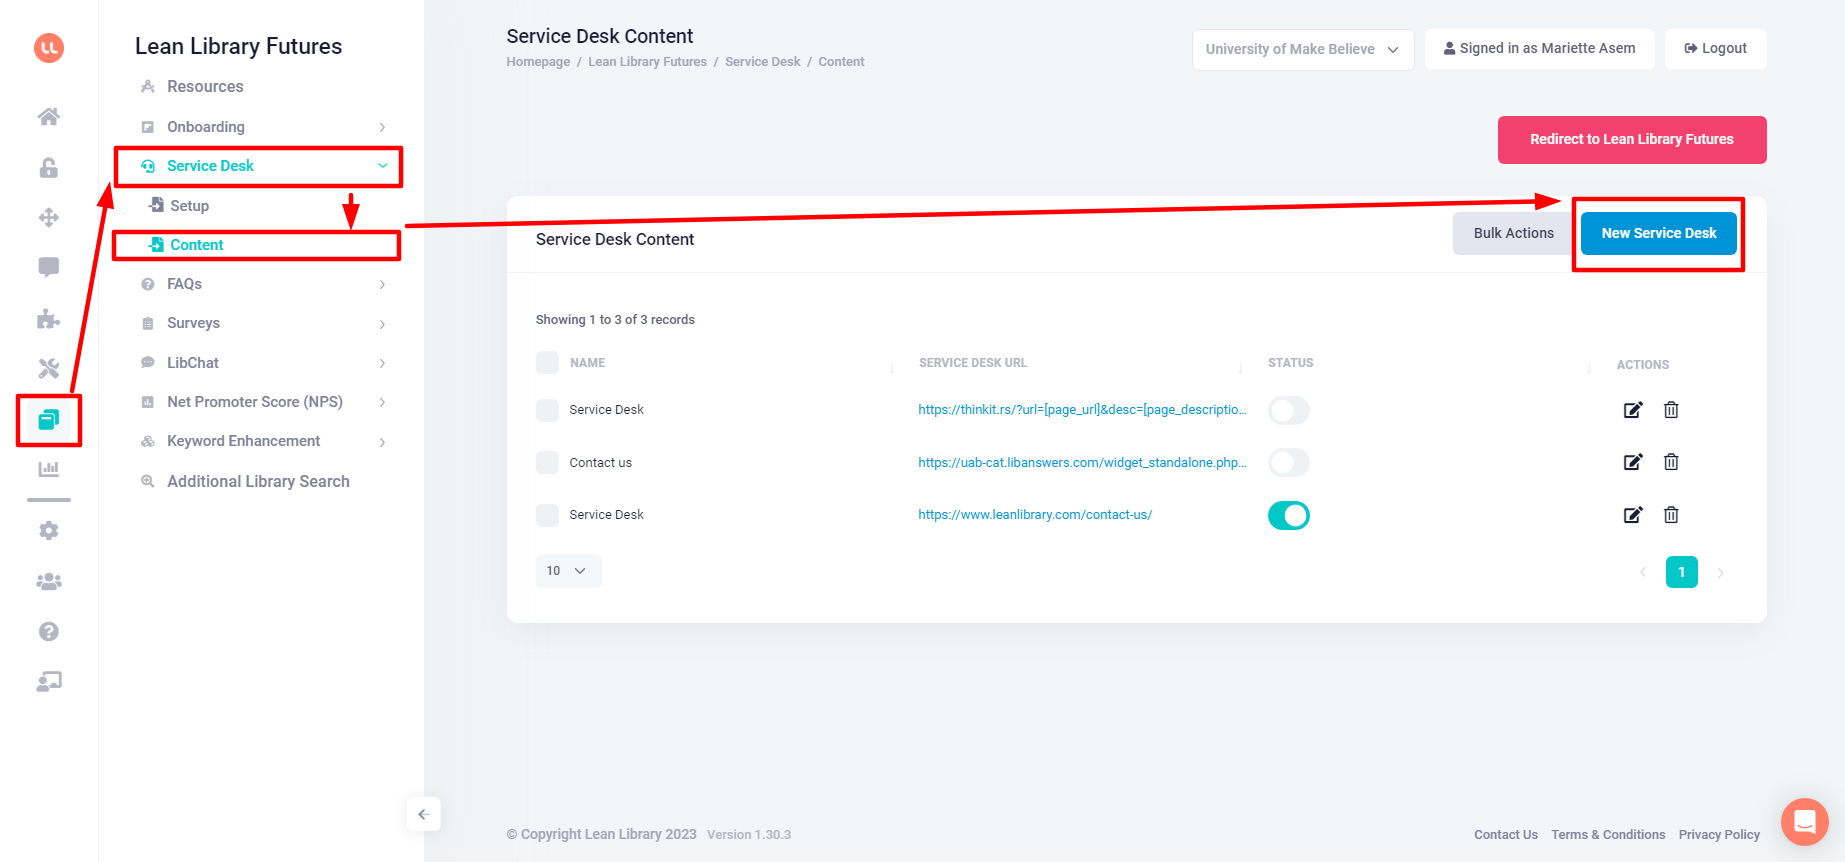Image resolution: width=1845 pixels, height=862 pixels.
Task: Click the previous page arrow
Action: coord(1643,573)
